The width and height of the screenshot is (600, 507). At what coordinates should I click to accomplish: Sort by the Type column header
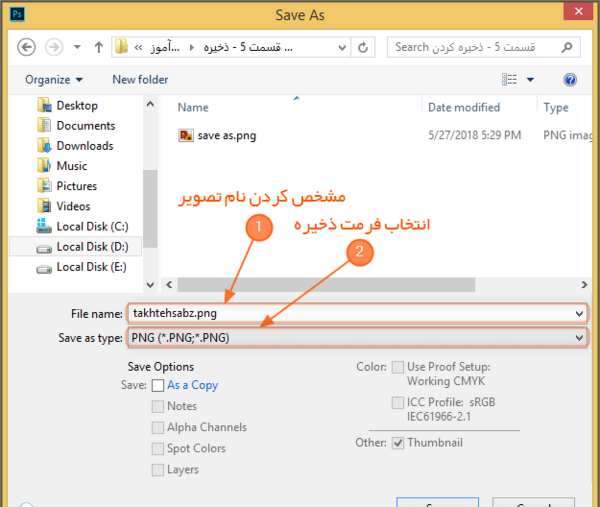pos(556,108)
